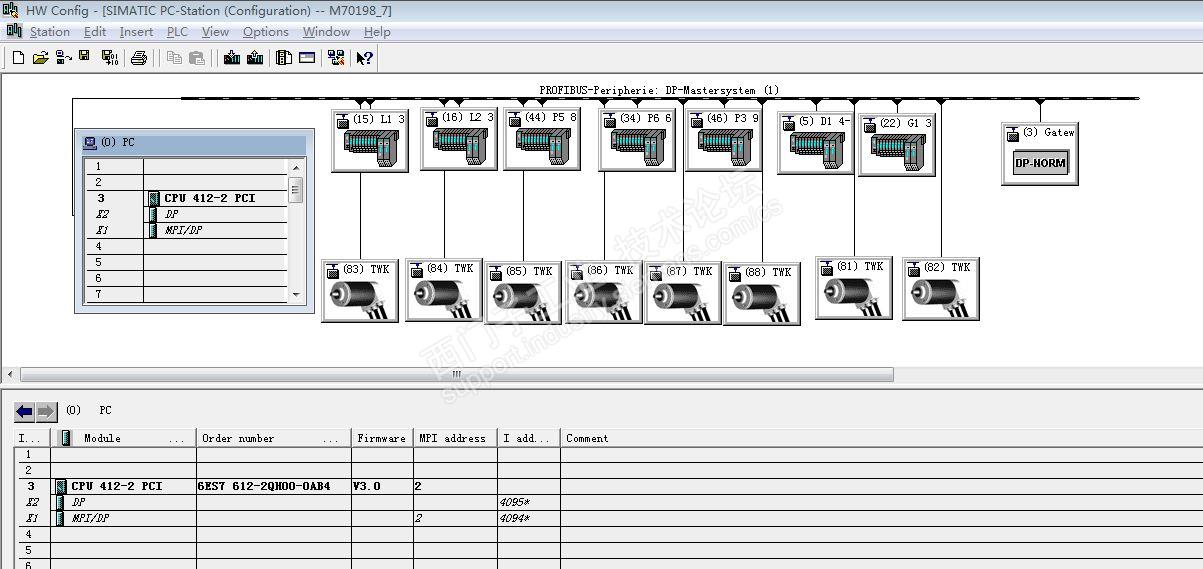Screen dimensions: 1203x569
Task: Open the Insert menu
Action: coord(136,32)
